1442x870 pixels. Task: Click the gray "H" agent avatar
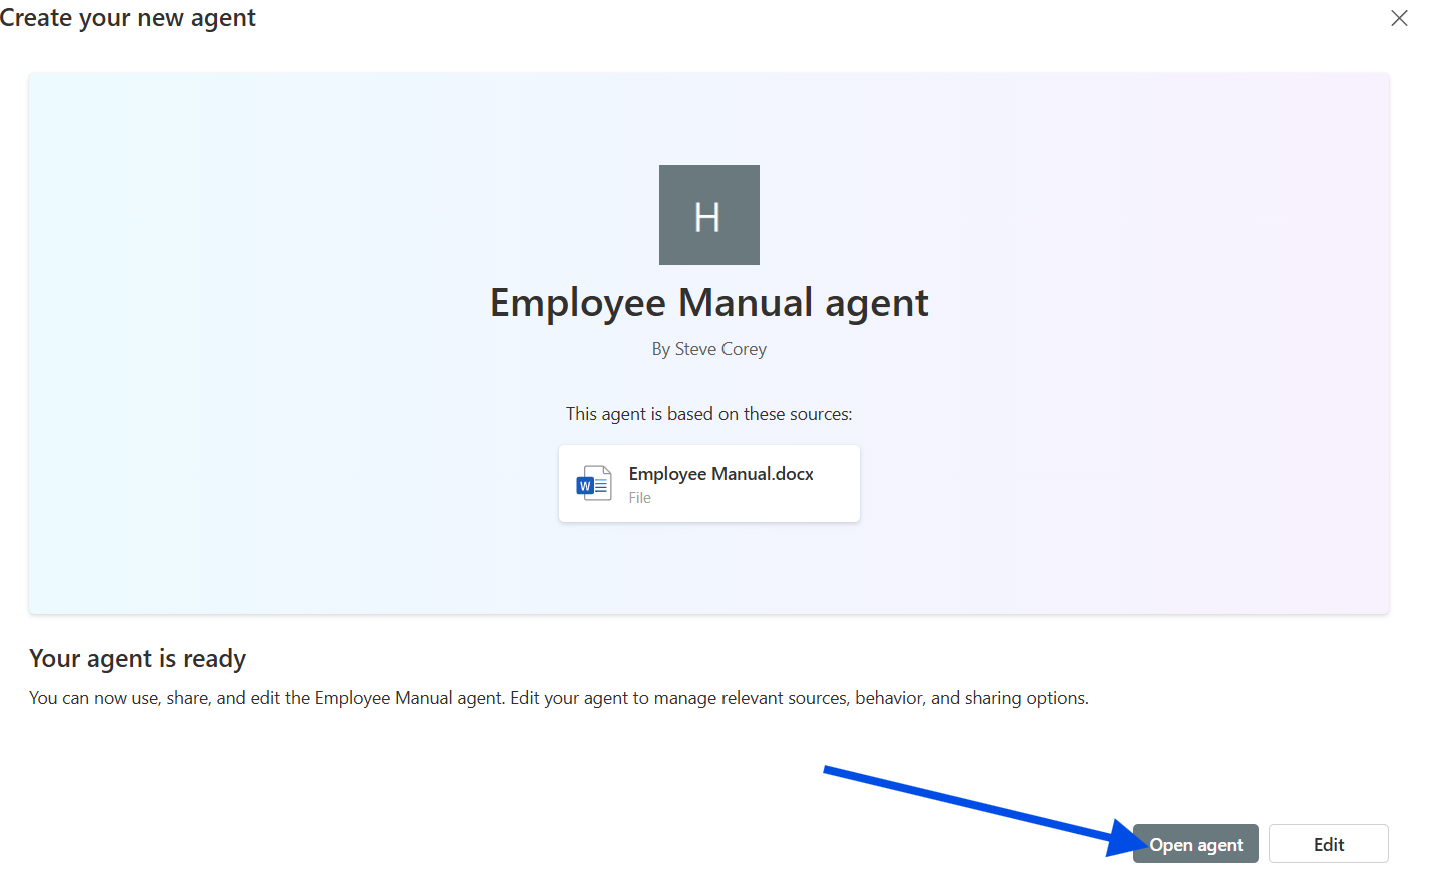coord(709,214)
